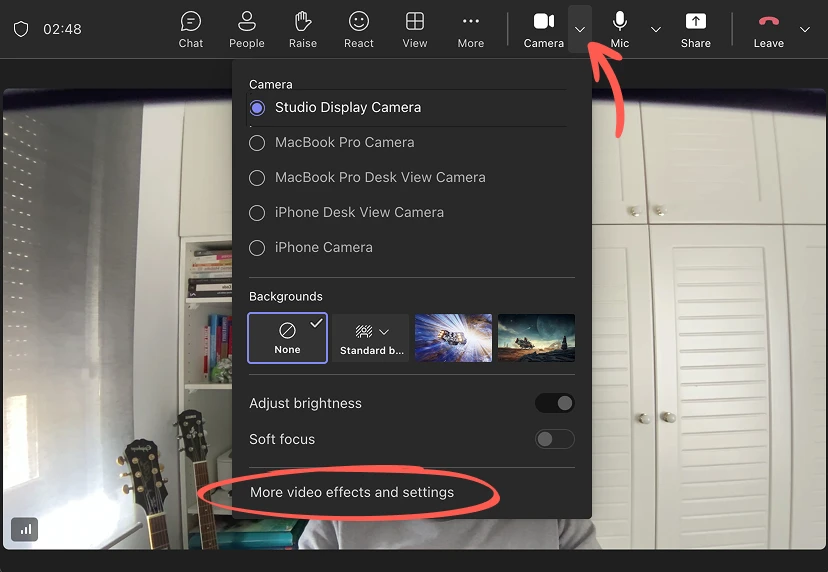Toggle Adjust brightness switch
This screenshot has width=828, height=572.
pyautogui.click(x=554, y=404)
